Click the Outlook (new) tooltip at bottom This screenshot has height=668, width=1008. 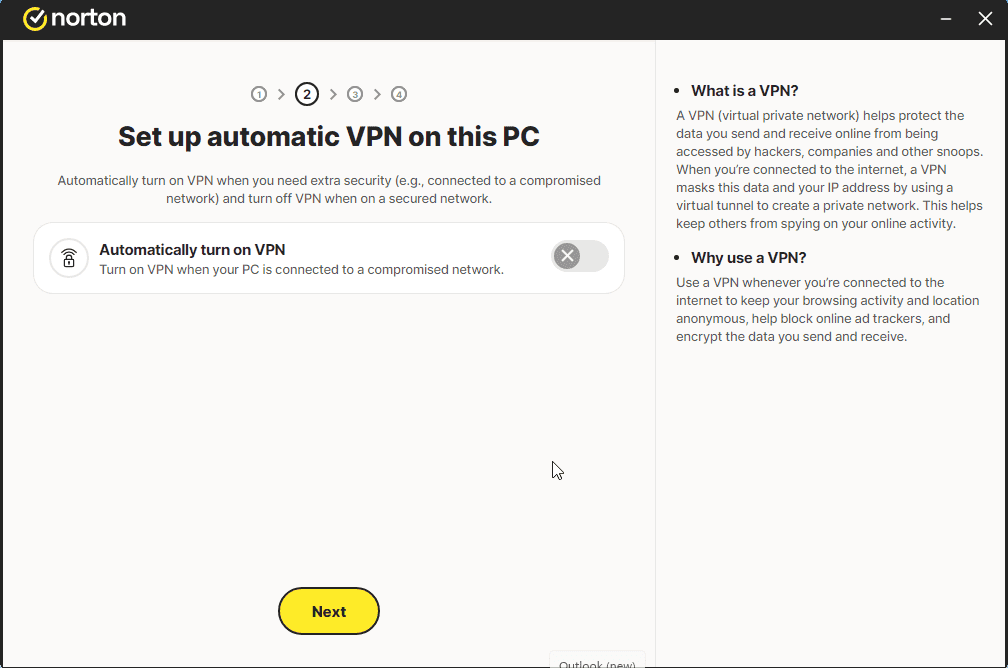click(597, 662)
